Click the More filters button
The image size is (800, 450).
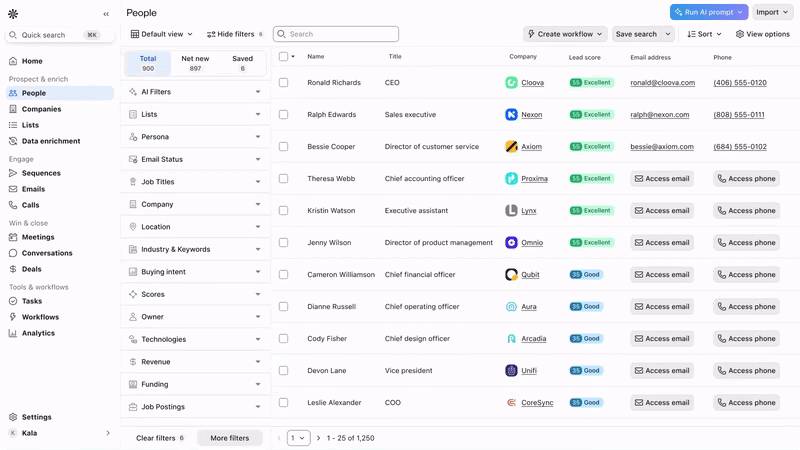click(x=230, y=438)
